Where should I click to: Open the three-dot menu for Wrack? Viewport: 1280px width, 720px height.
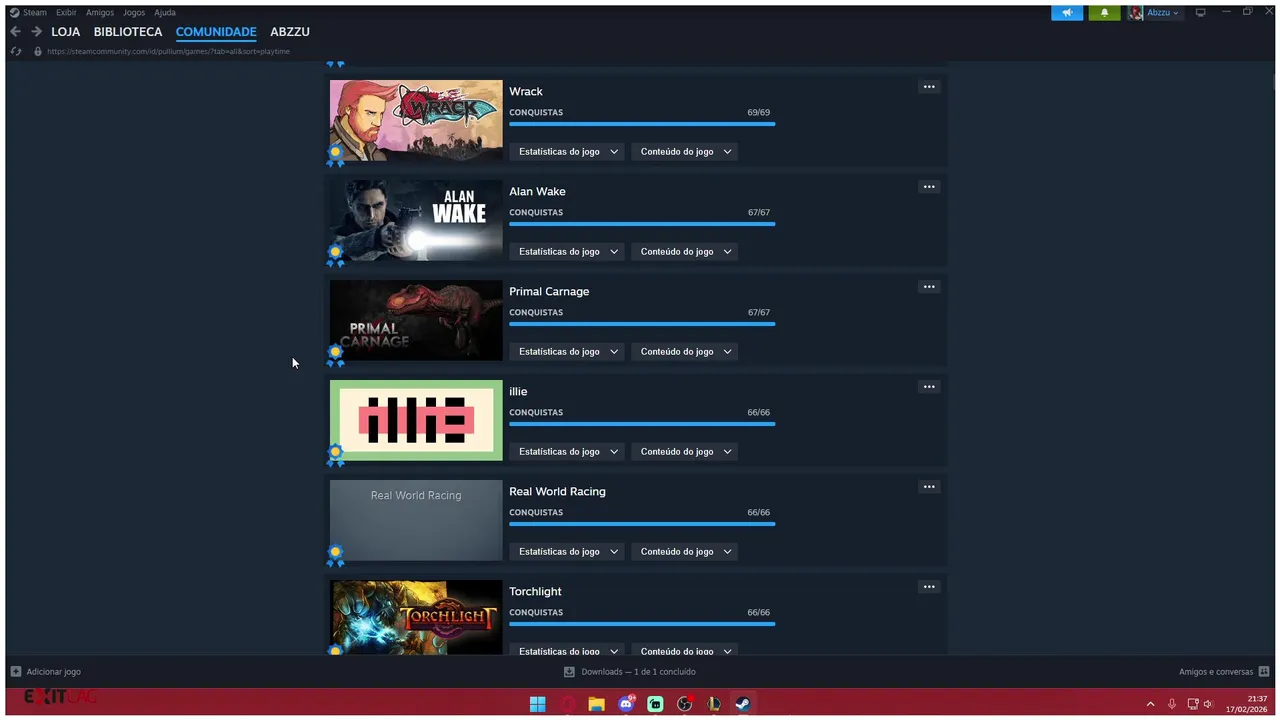(929, 87)
